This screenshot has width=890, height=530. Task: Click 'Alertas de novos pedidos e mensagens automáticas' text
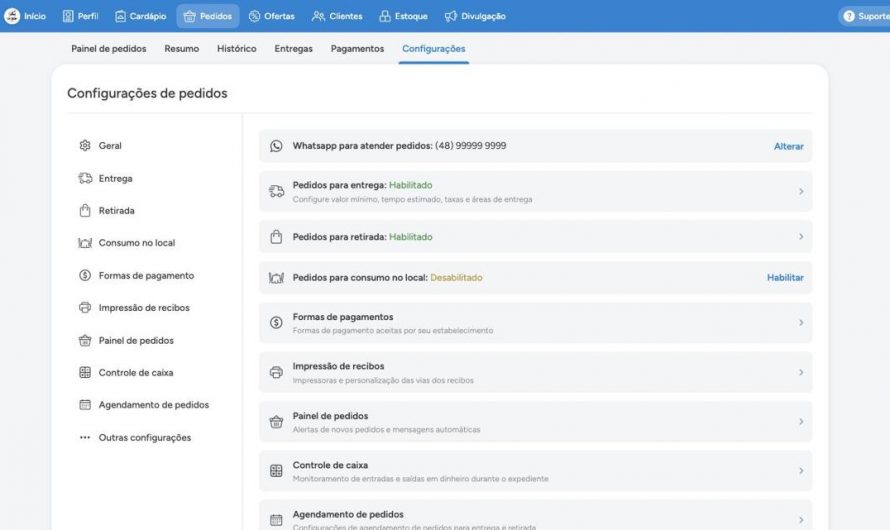tap(387, 430)
